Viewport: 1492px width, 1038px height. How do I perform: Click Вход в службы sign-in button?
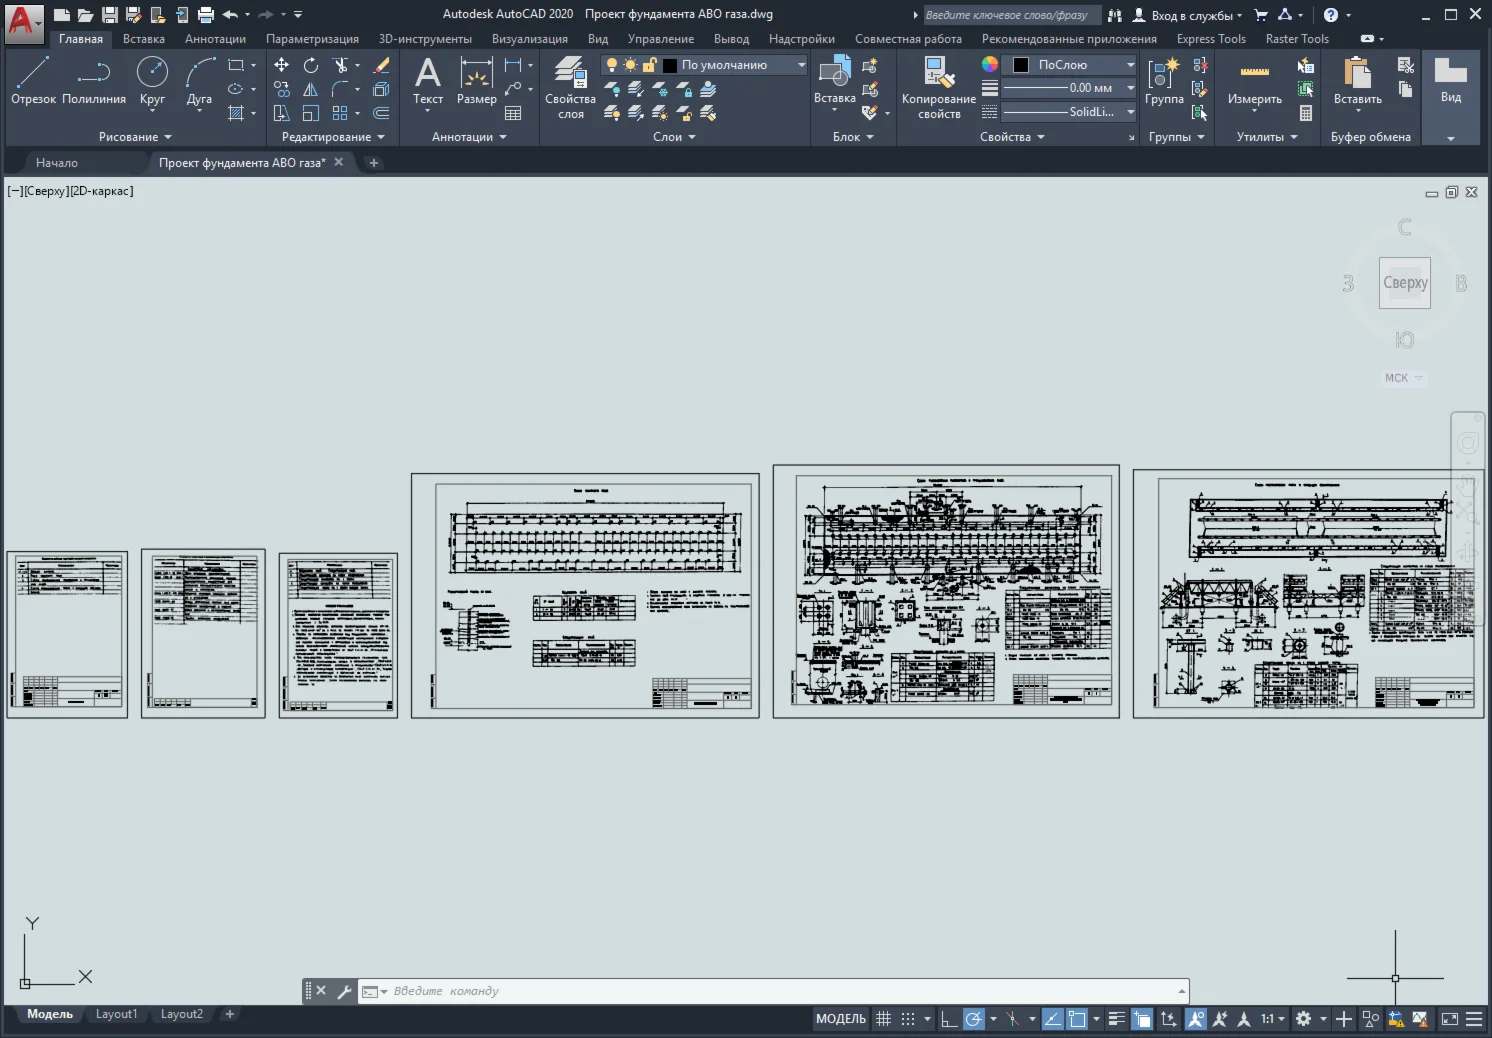(x=1188, y=15)
